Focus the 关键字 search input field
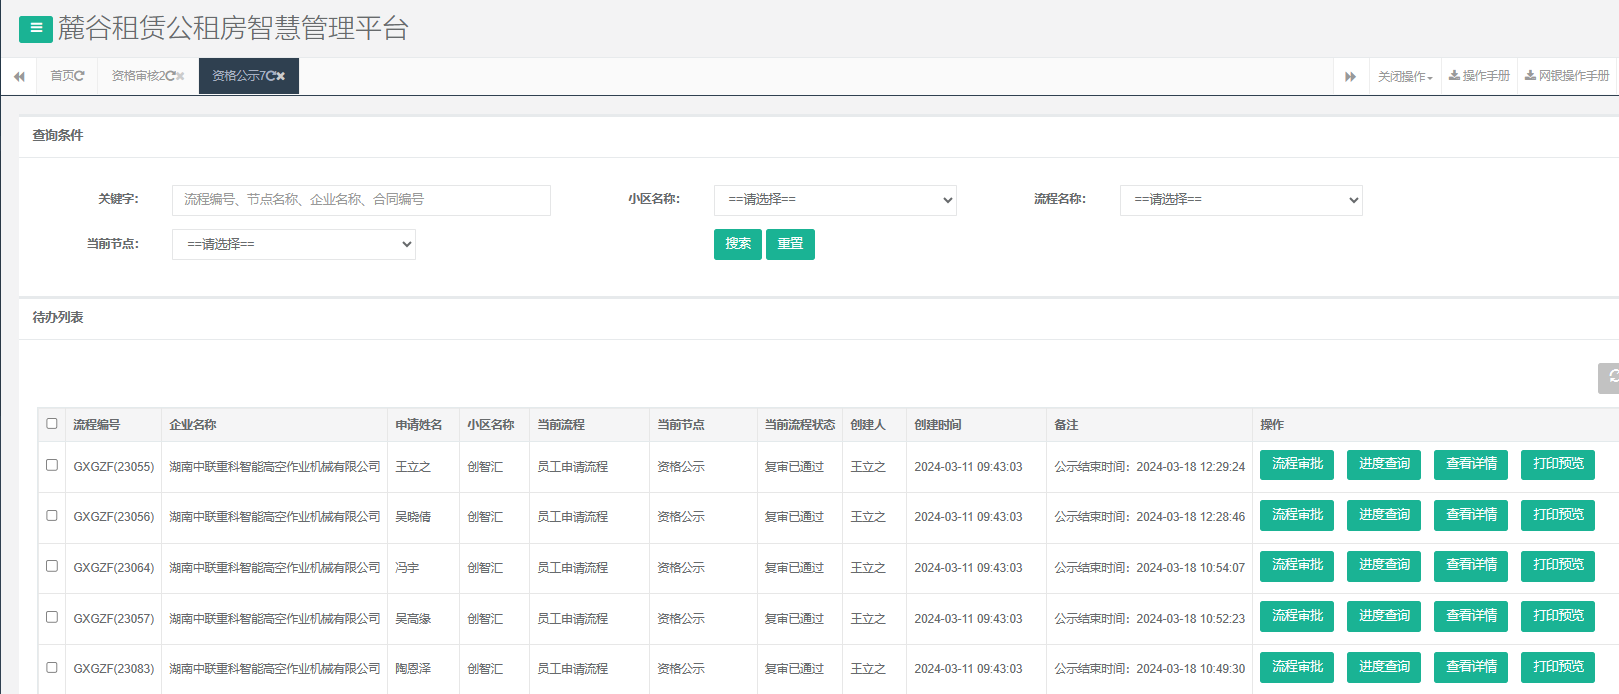Image resolution: width=1619 pixels, height=694 pixels. coord(361,200)
